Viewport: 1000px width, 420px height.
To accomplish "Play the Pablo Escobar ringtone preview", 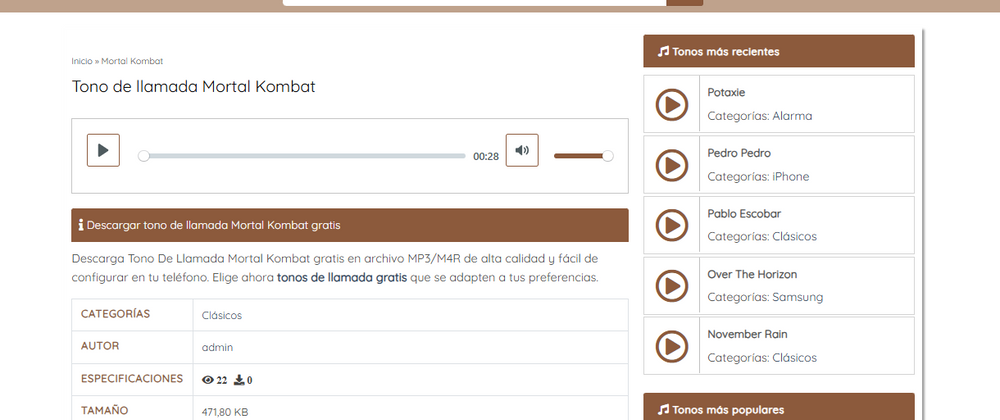I will (x=672, y=225).
